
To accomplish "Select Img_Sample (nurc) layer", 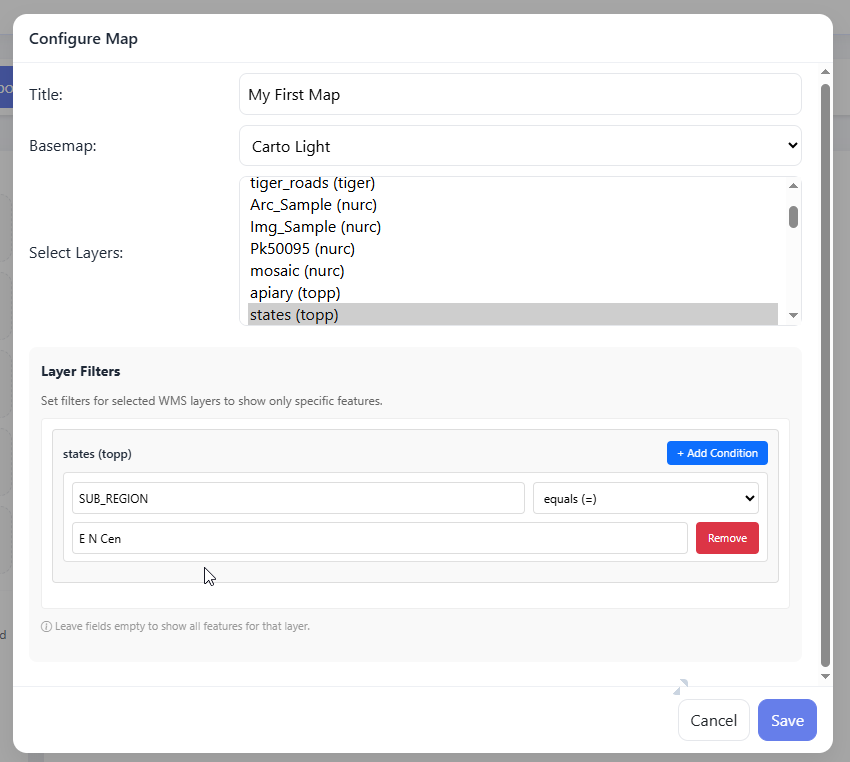I will 315,227.
